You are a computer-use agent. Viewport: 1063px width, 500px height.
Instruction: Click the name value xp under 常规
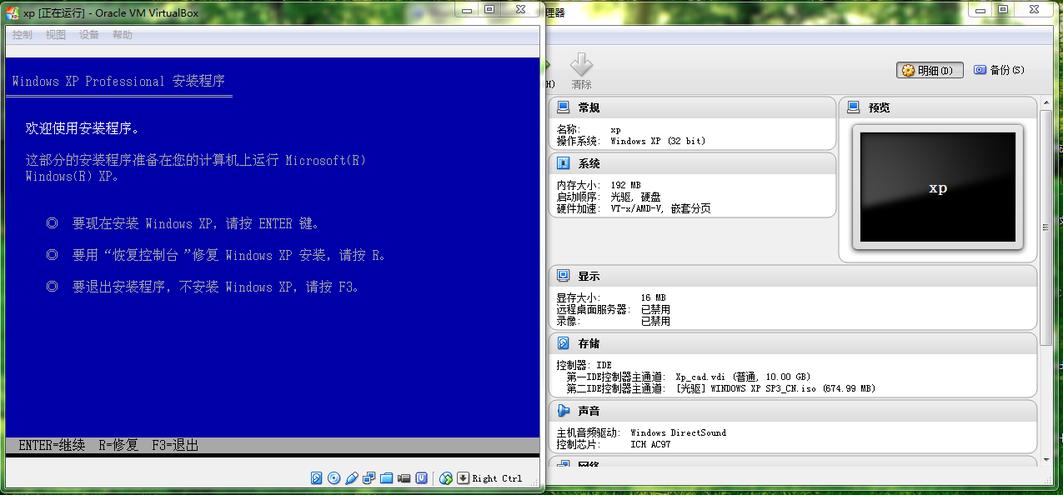click(x=615, y=129)
